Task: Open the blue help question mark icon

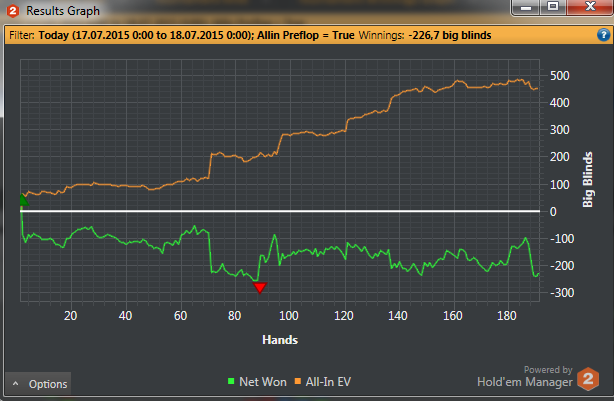Action: pyautogui.click(x=603, y=35)
